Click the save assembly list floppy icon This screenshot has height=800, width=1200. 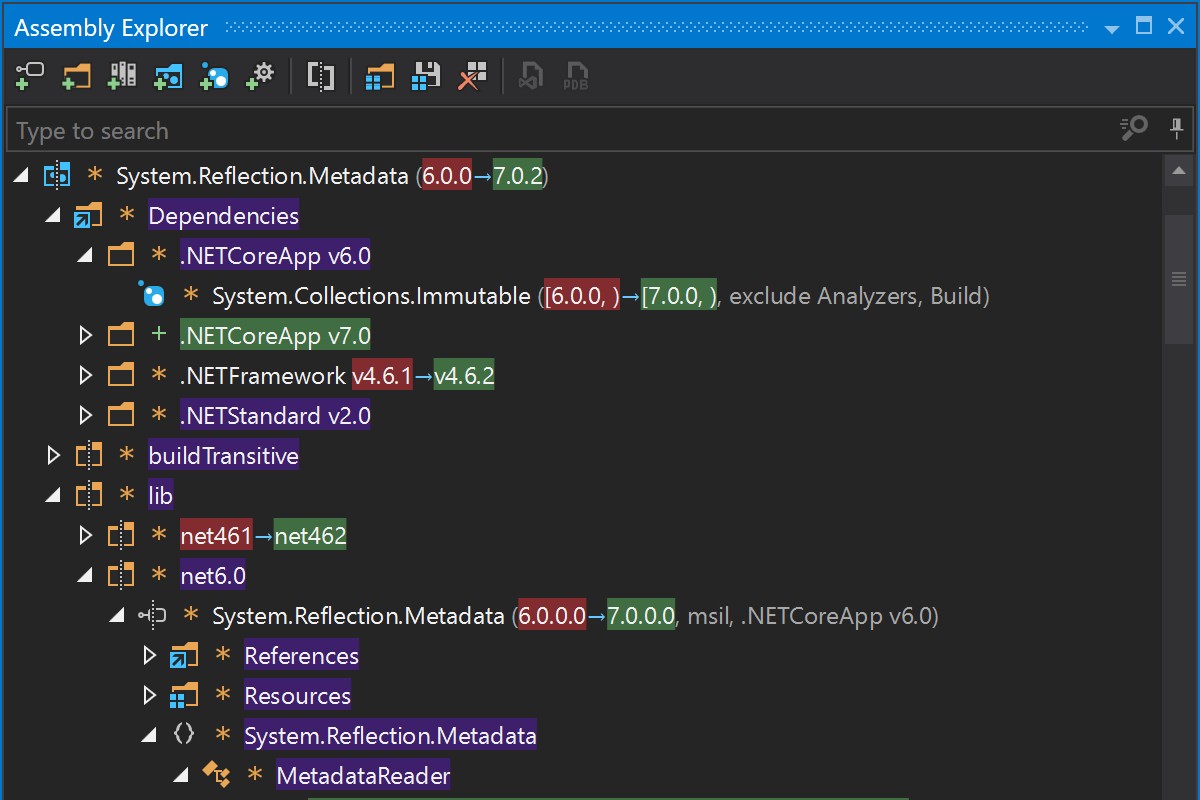point(427,76)
